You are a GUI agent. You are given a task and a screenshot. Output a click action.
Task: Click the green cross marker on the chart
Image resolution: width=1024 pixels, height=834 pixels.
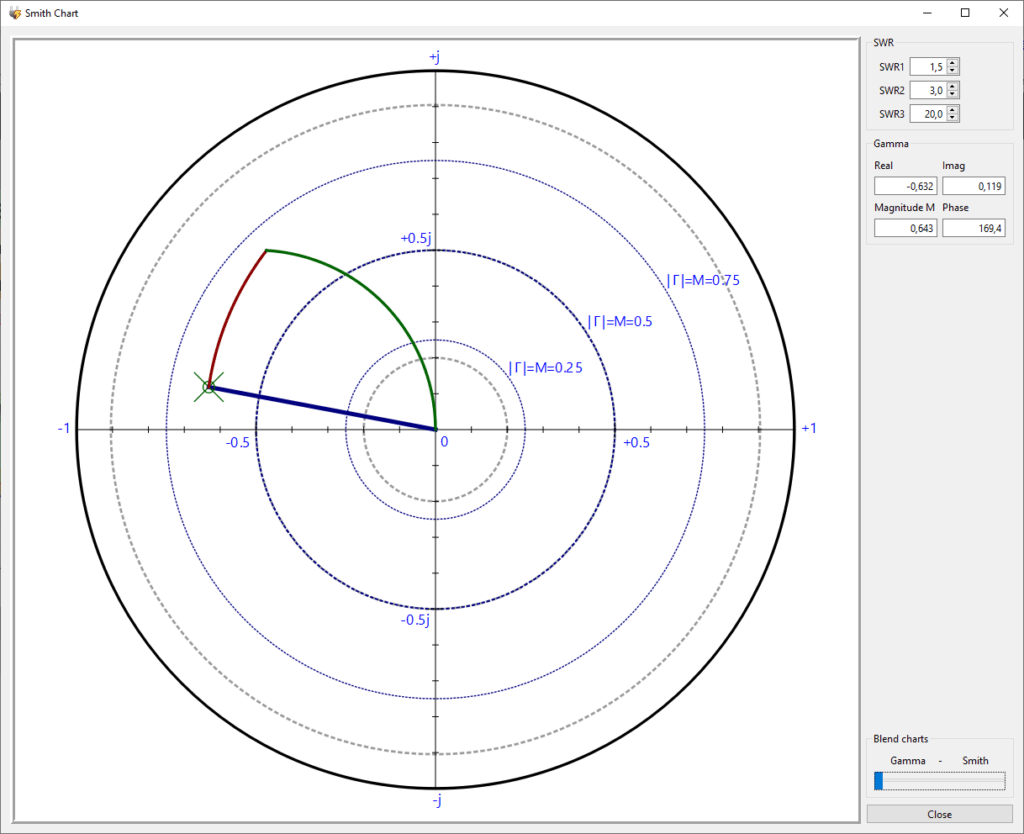(209, 387)
